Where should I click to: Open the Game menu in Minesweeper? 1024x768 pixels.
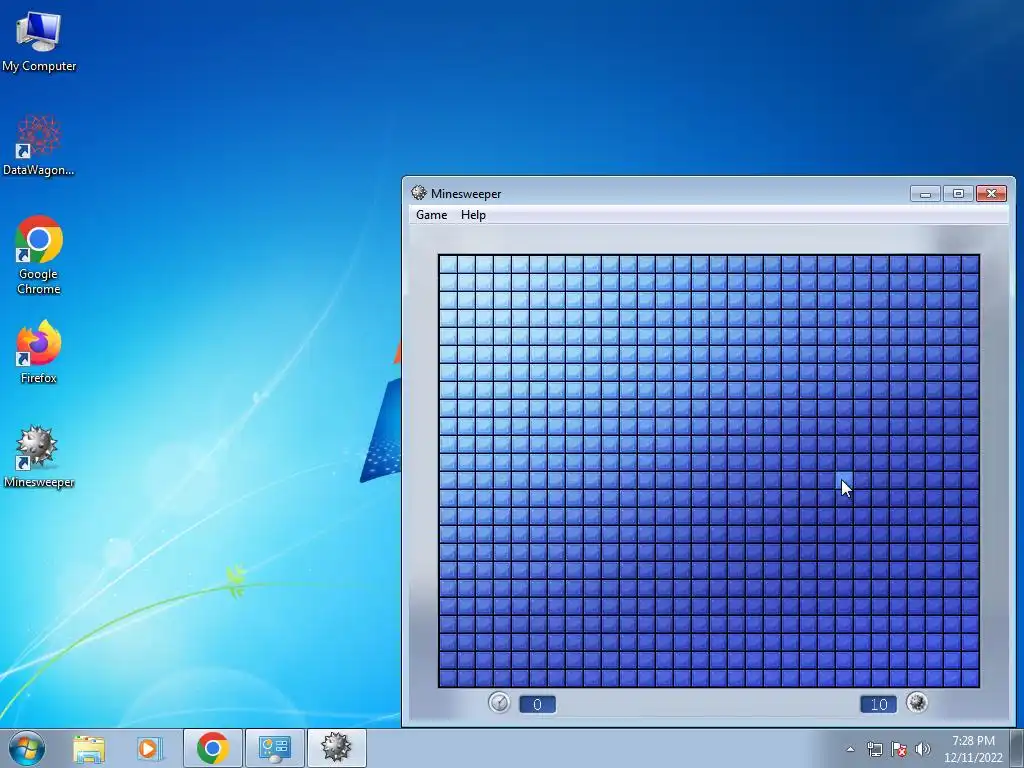tap(432, 215)
